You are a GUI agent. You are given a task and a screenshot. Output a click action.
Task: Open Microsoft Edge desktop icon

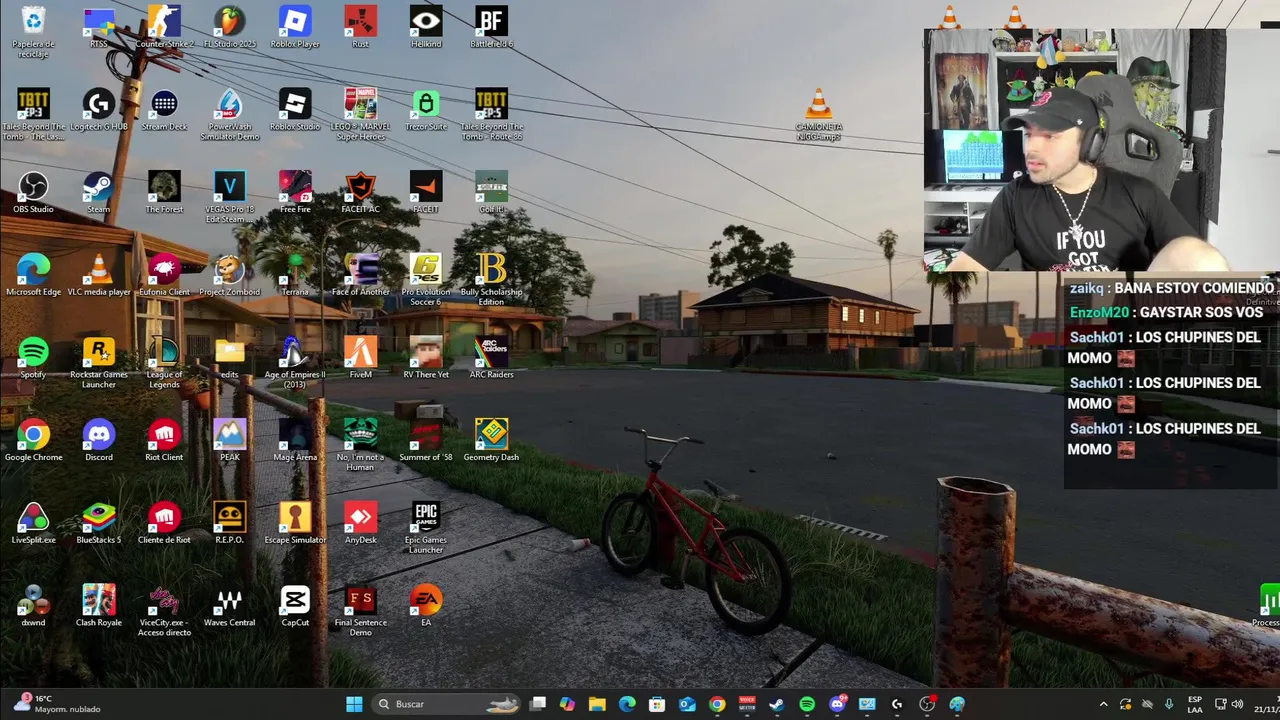(33, 276)
